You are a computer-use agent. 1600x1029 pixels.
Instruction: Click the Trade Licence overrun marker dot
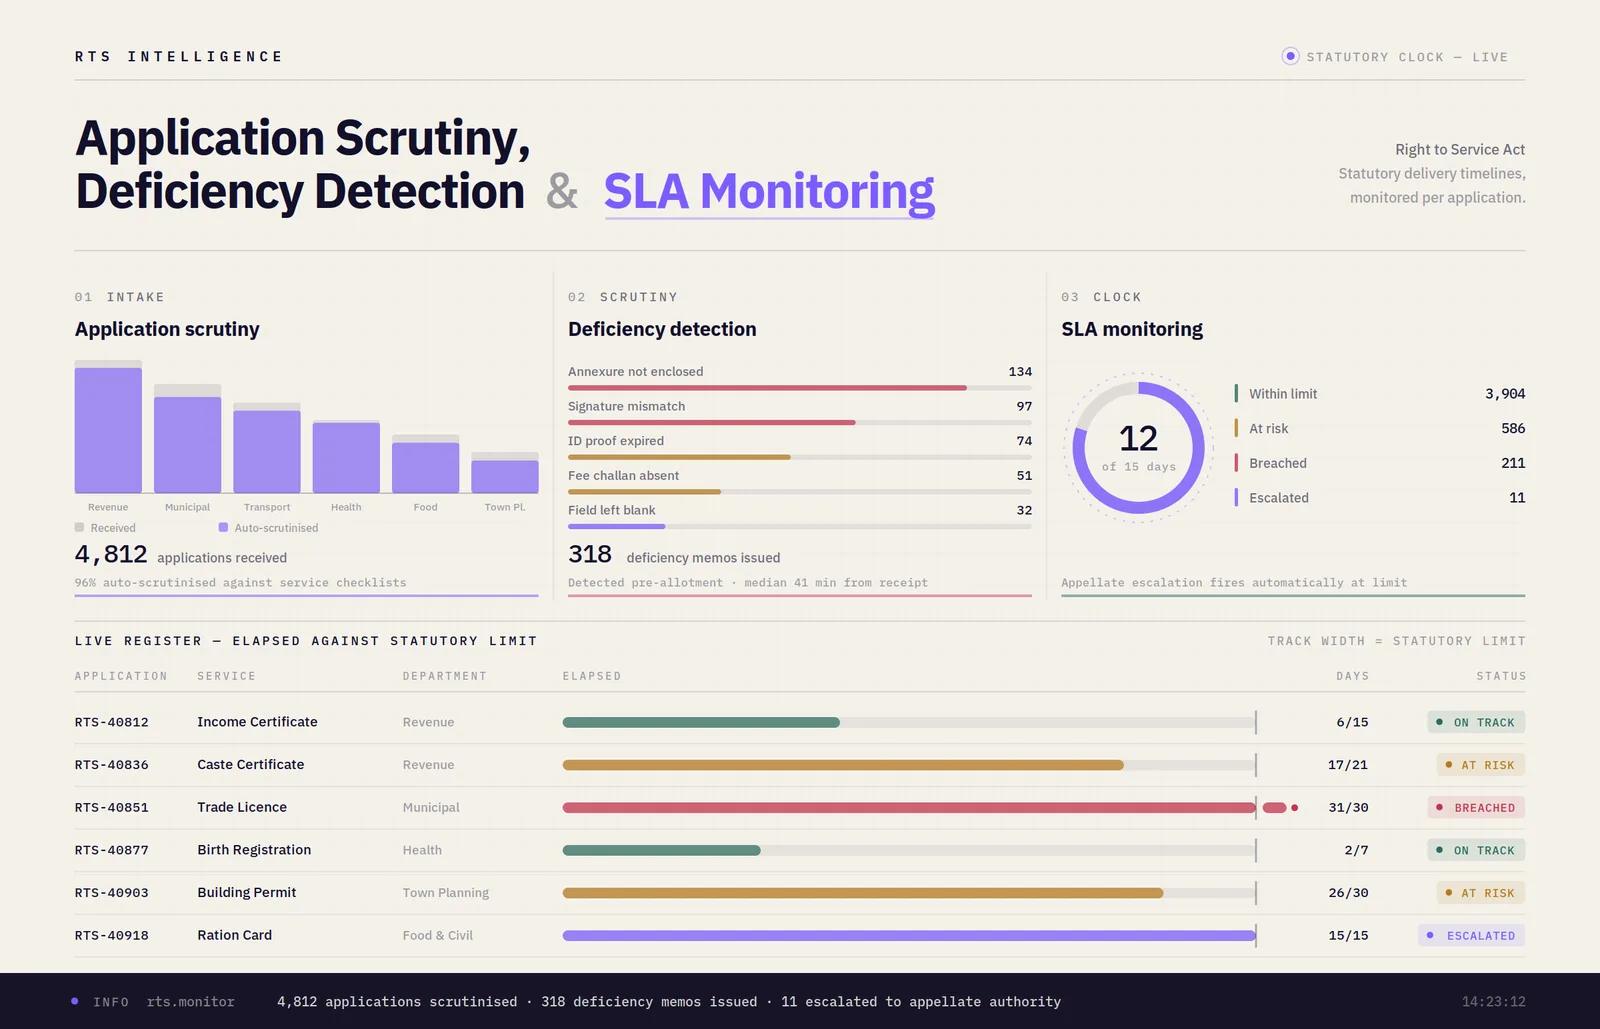pyautogui.click(x=1295, y=807)
